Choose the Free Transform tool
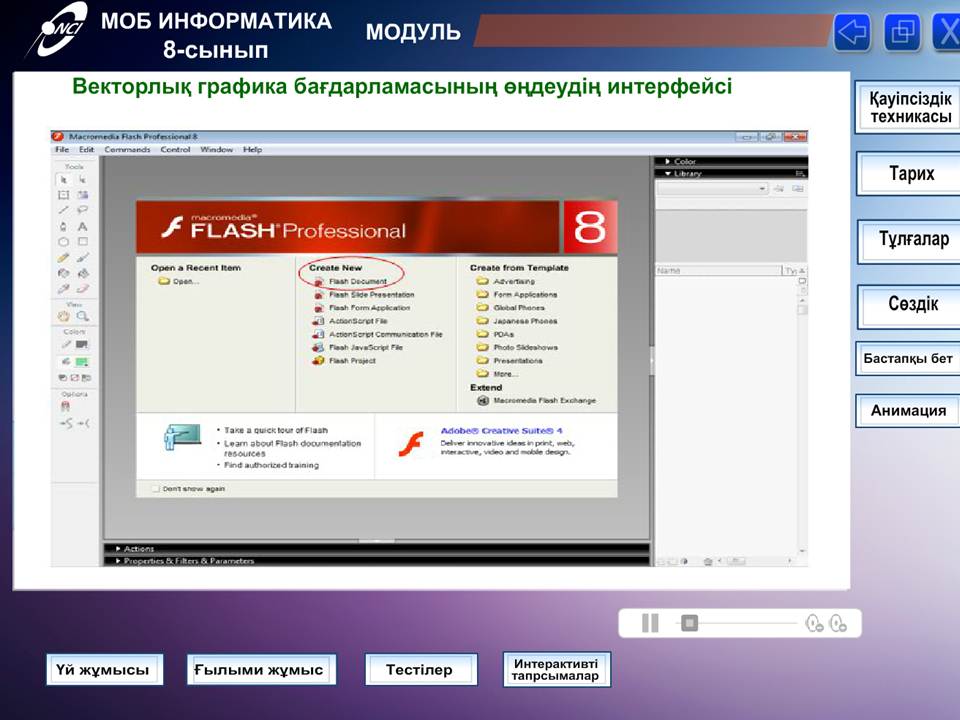The image size is (960, 720). 64,195
